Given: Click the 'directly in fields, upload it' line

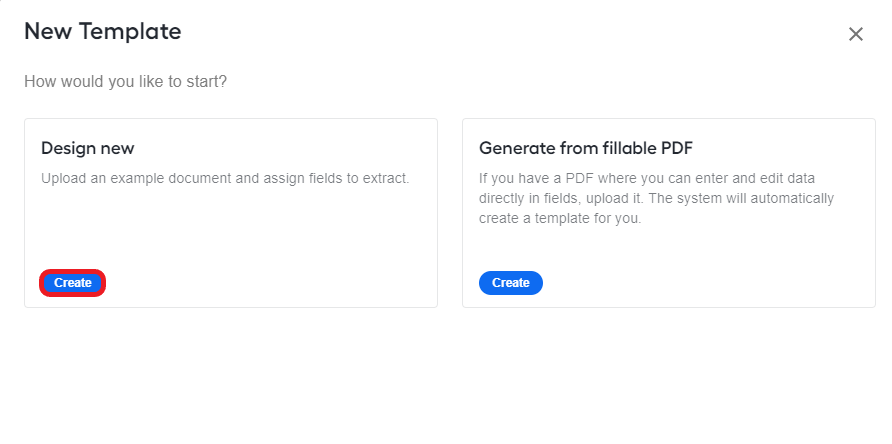Looking at the screenshot, I should (656, 199).
